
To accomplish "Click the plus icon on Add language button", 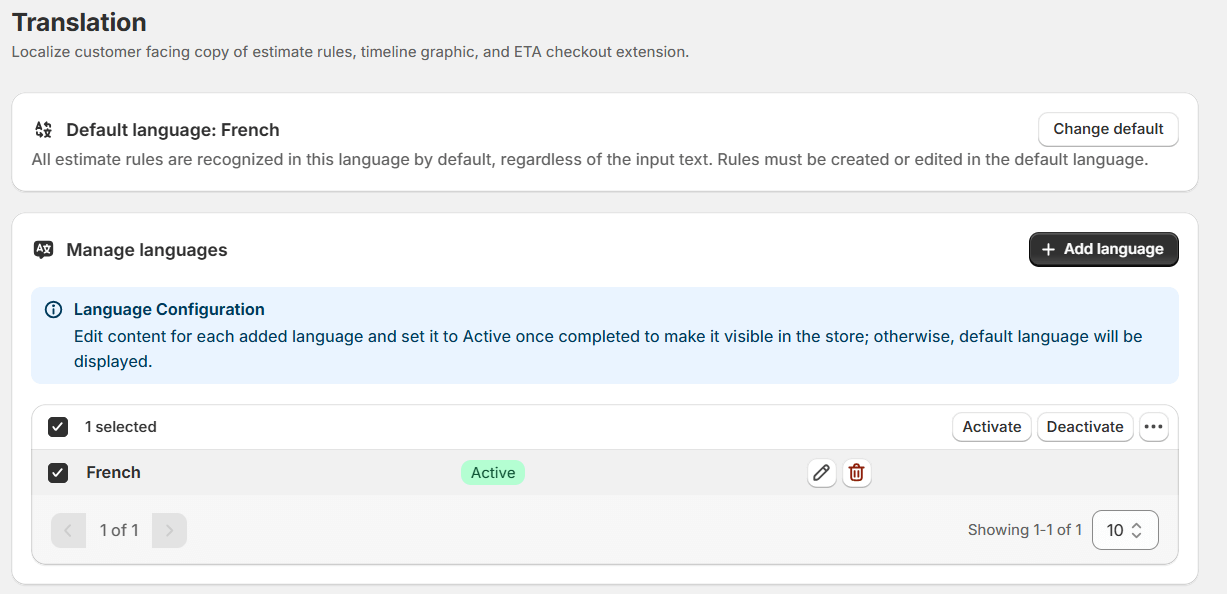I will click(x=1046, y=249).
